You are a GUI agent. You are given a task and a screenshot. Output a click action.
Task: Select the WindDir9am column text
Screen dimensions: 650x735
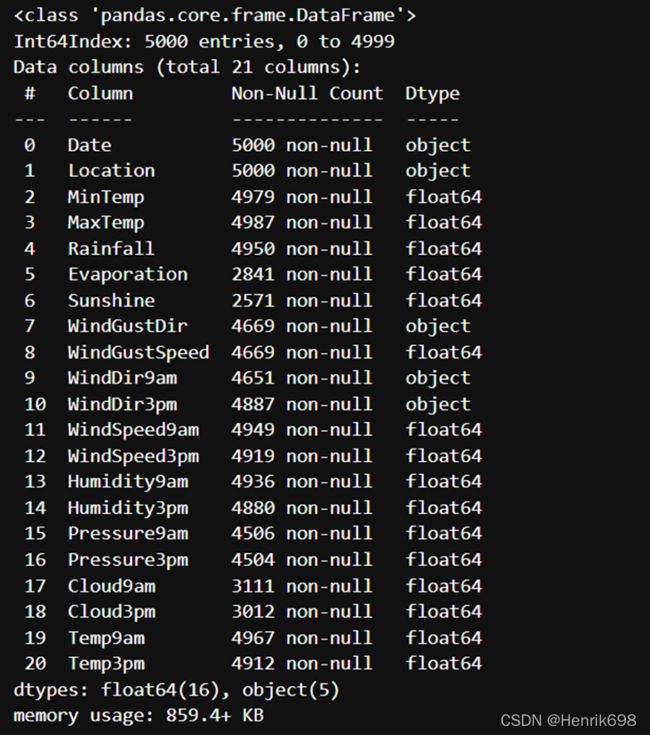click(122, 378)
